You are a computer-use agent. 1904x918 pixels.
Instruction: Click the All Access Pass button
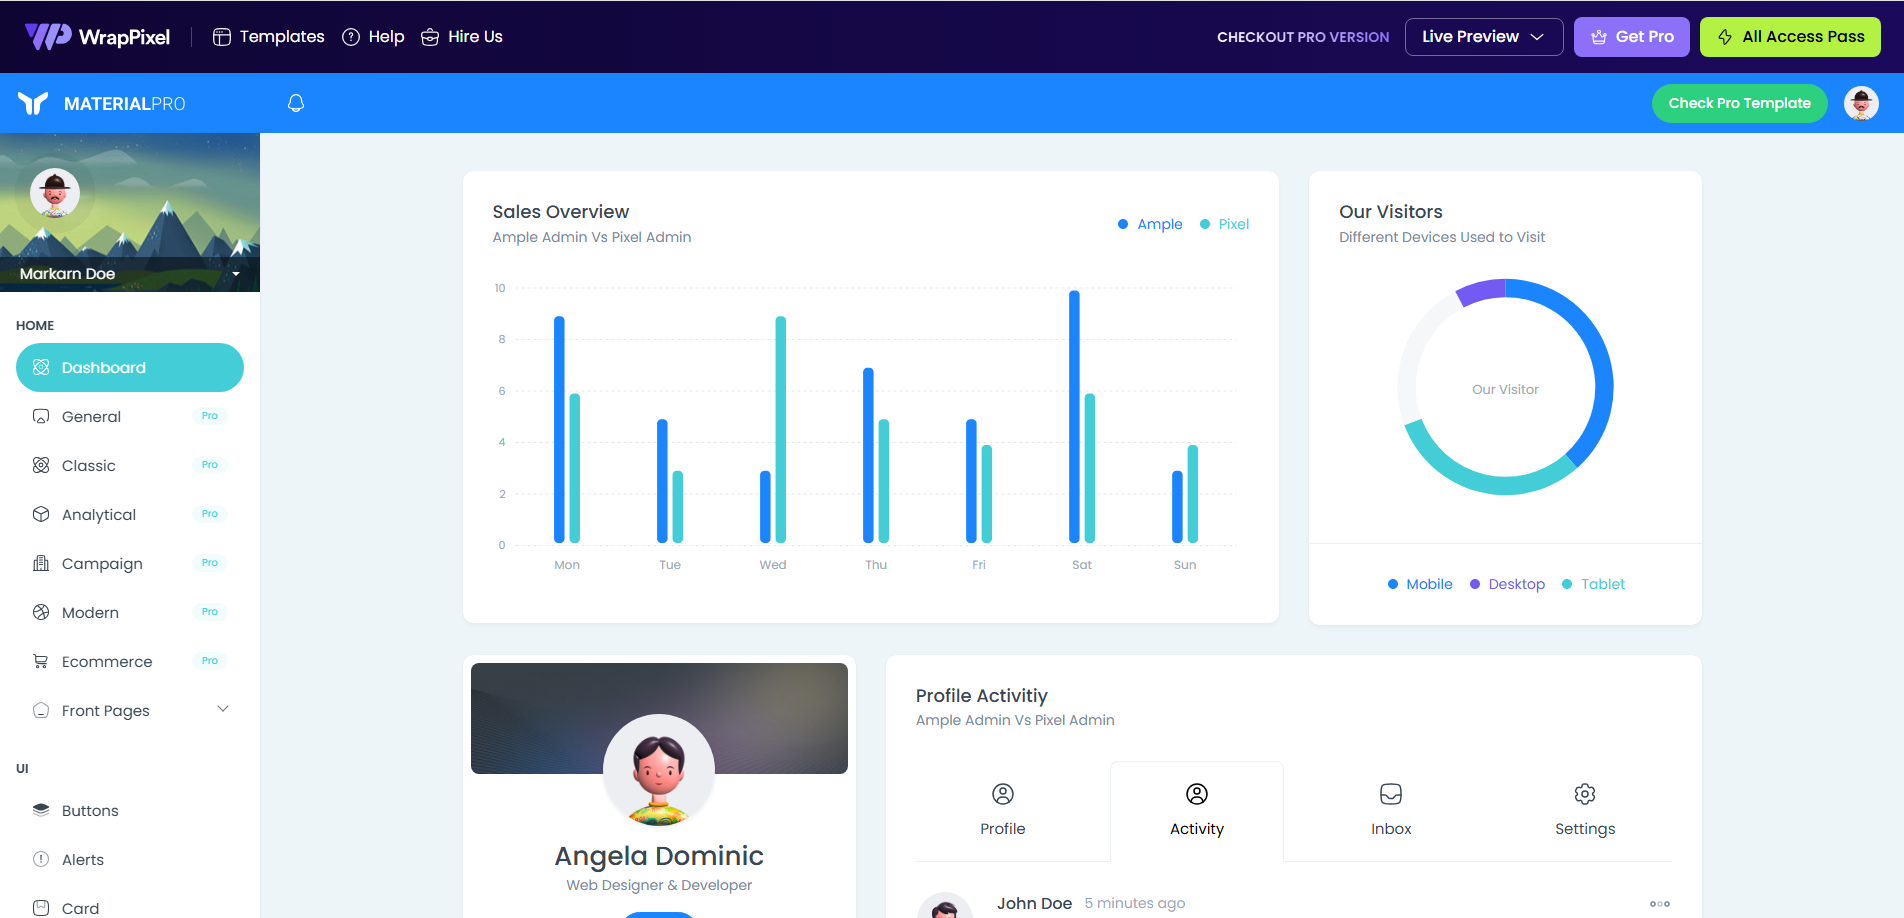coord(1790,37)
